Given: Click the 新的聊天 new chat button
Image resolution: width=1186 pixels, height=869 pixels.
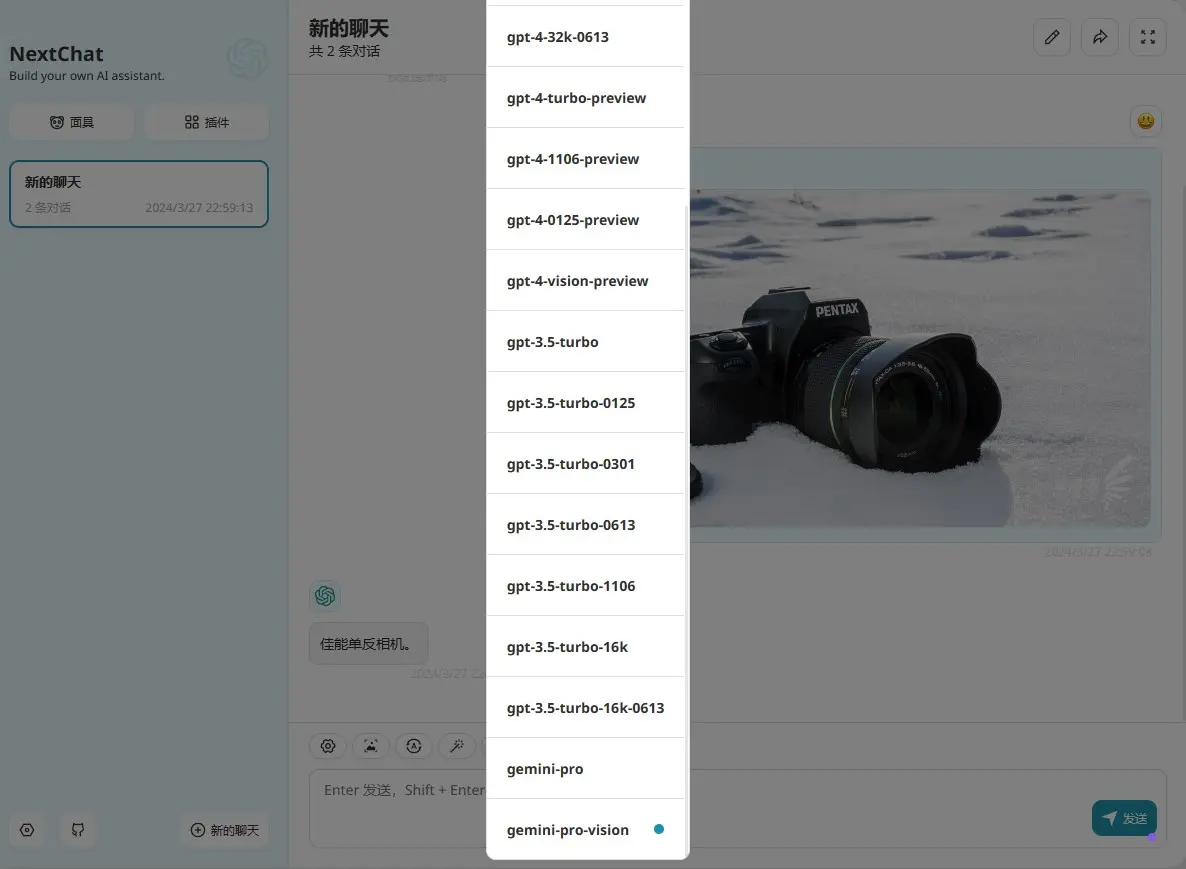Looking at the screenshot, I should 225,830.
